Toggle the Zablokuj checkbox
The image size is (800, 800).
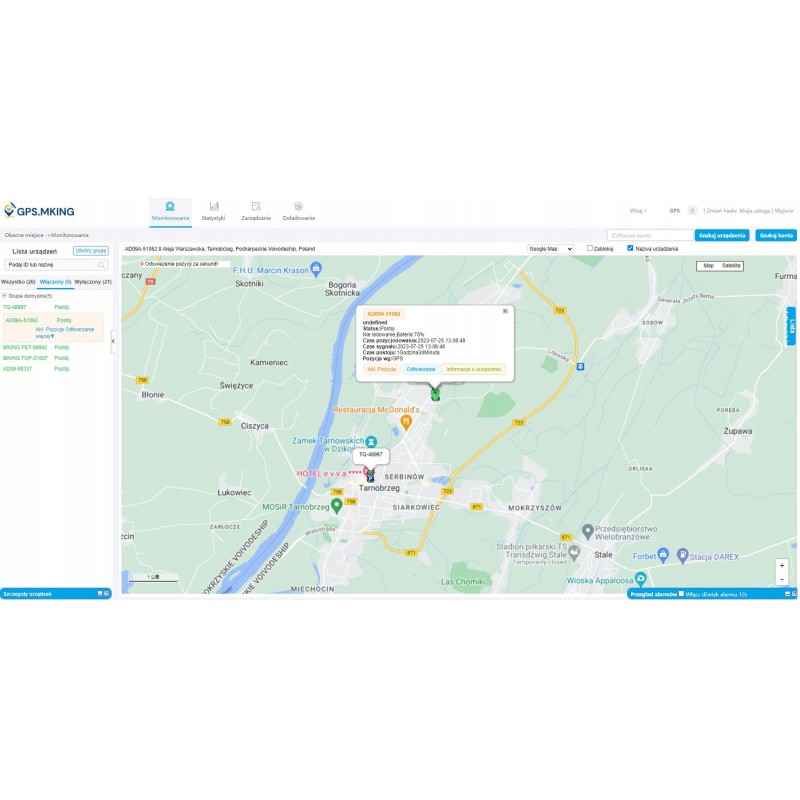[590, 248]
